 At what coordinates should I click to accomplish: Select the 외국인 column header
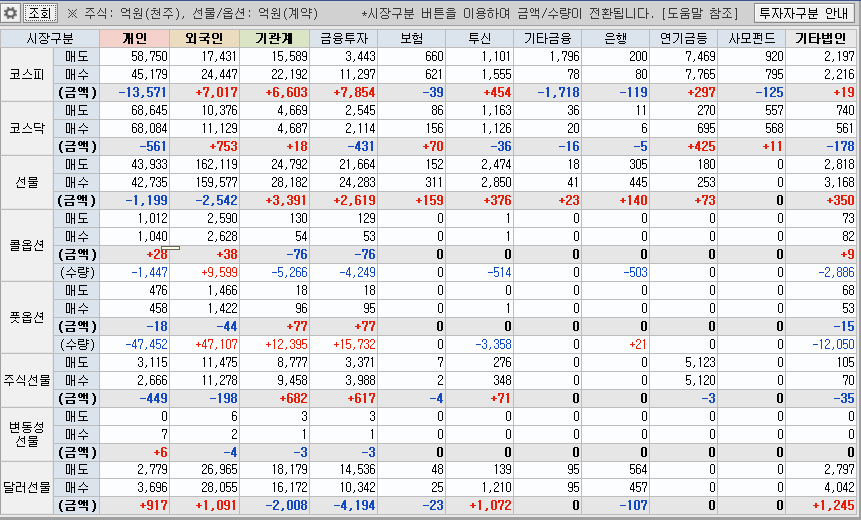(204, 38)
